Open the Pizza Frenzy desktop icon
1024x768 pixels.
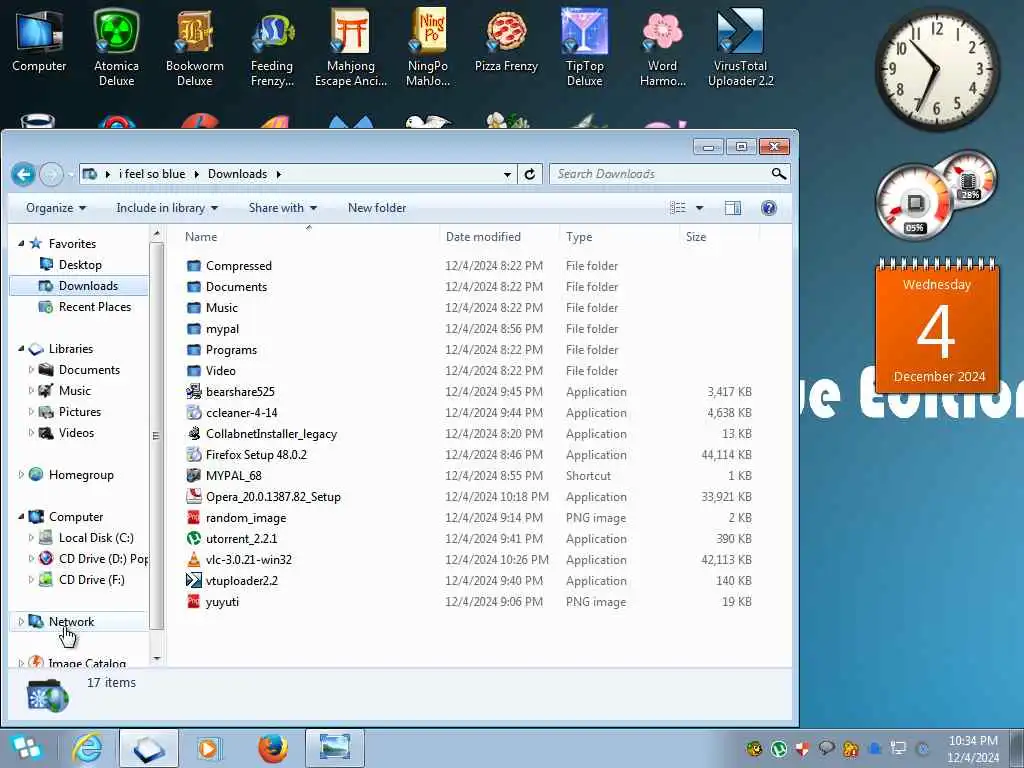506,40
